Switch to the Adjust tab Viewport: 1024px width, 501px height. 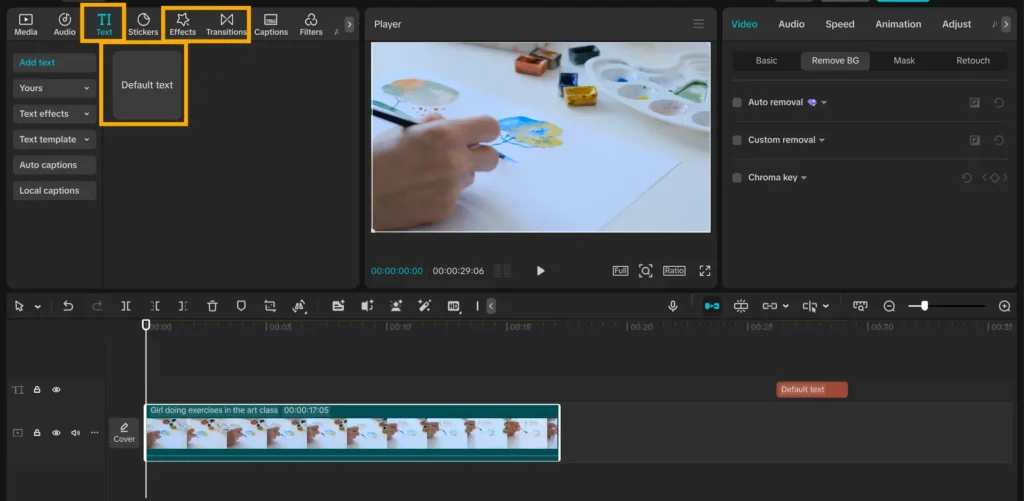(956, 24)
